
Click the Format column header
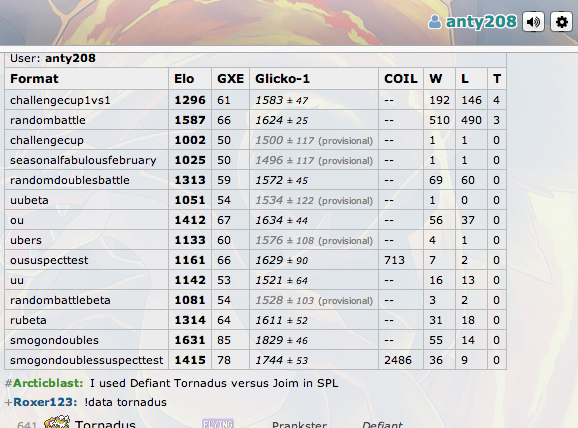(x=34, y=79)
